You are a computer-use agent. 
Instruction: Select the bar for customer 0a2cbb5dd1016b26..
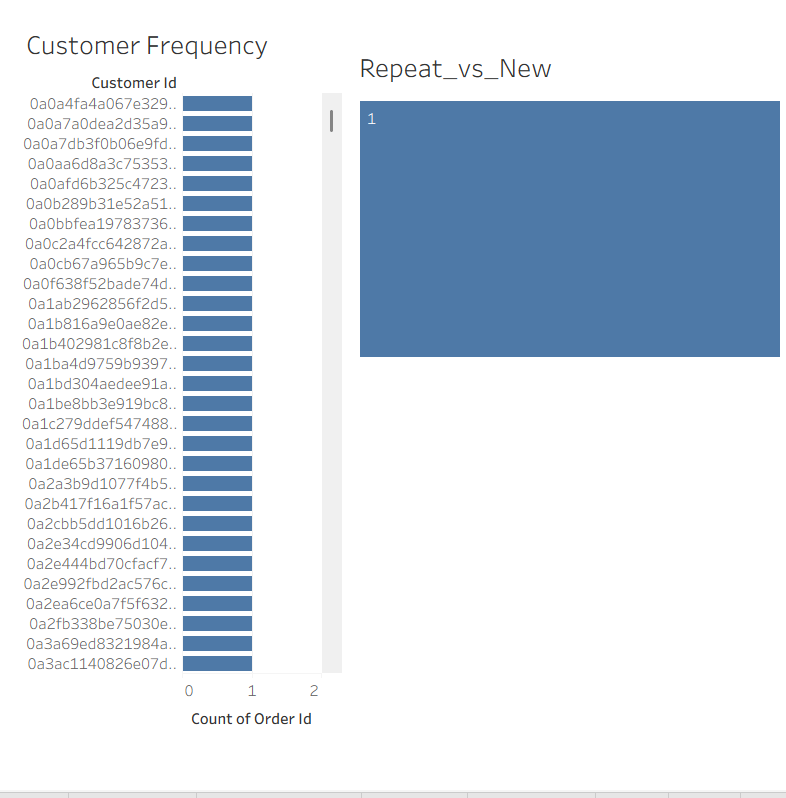pyautogui.click(x=217, y=524)
